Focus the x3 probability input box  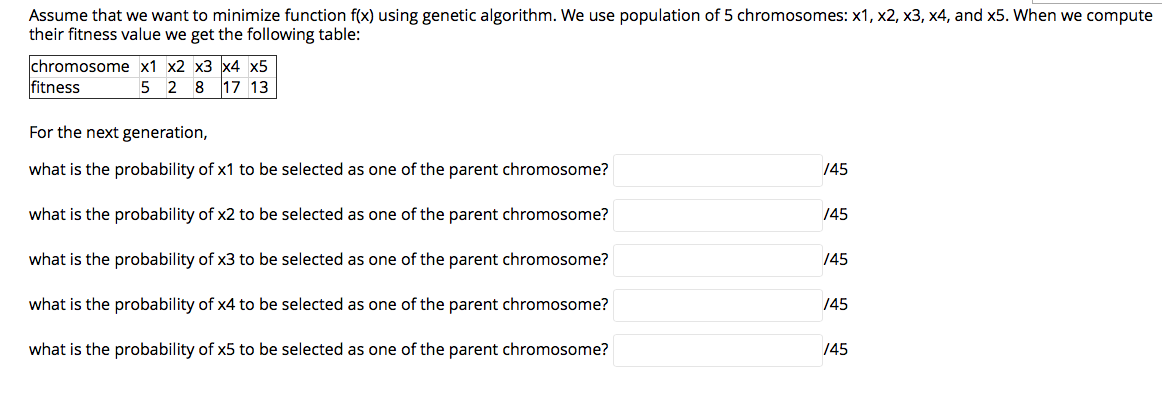coord(718,260)
